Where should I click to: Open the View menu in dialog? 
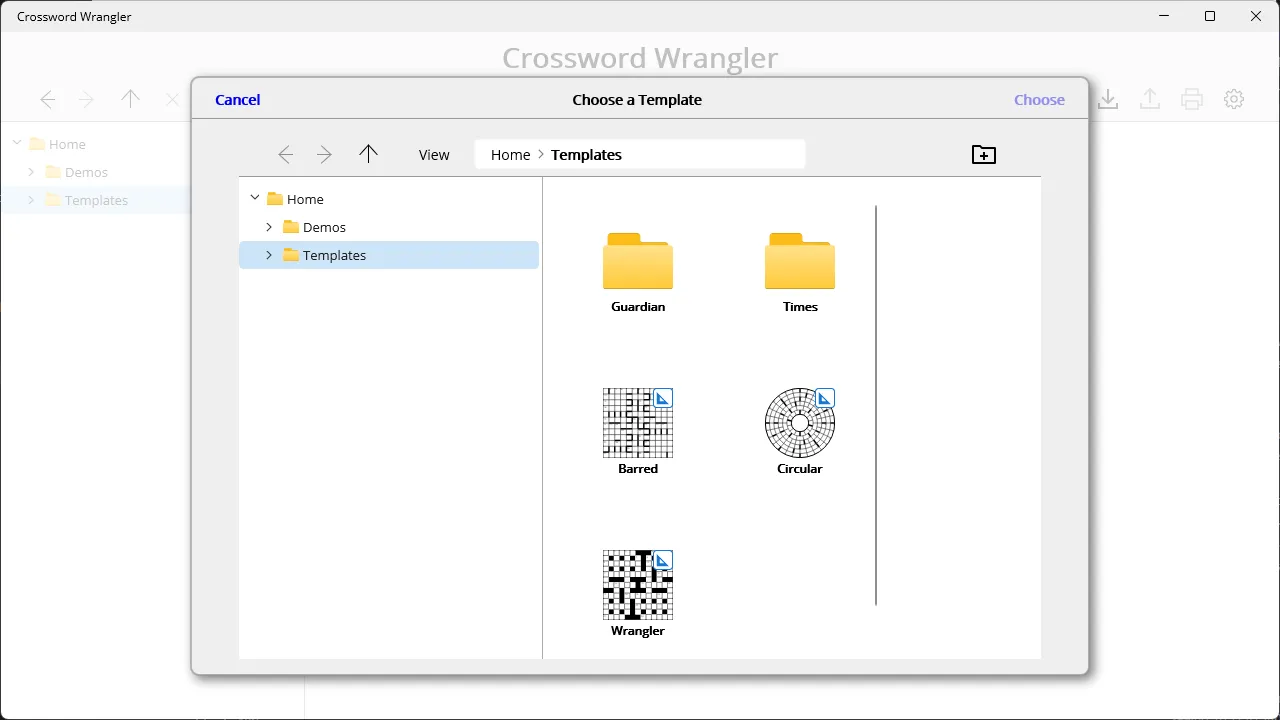tap(434, 155)
